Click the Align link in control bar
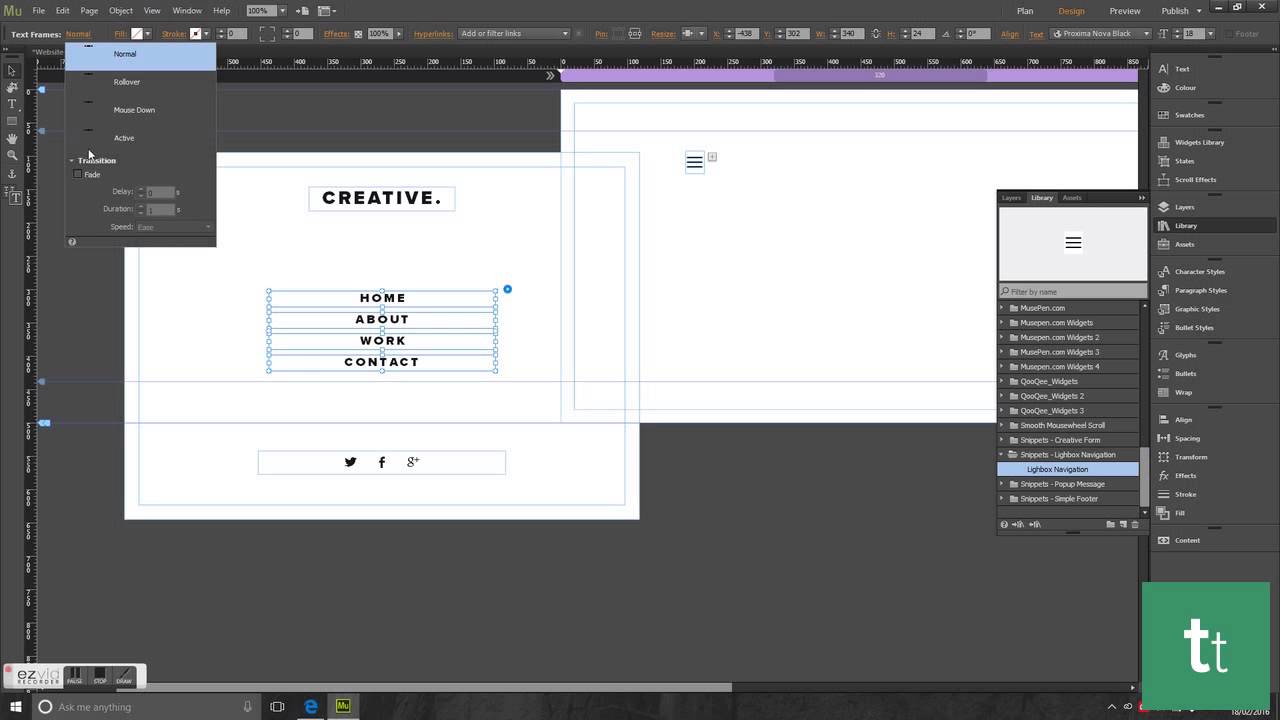This screenshot has width=1280, height=720. pyautogui.click(x=1009, y=34)
